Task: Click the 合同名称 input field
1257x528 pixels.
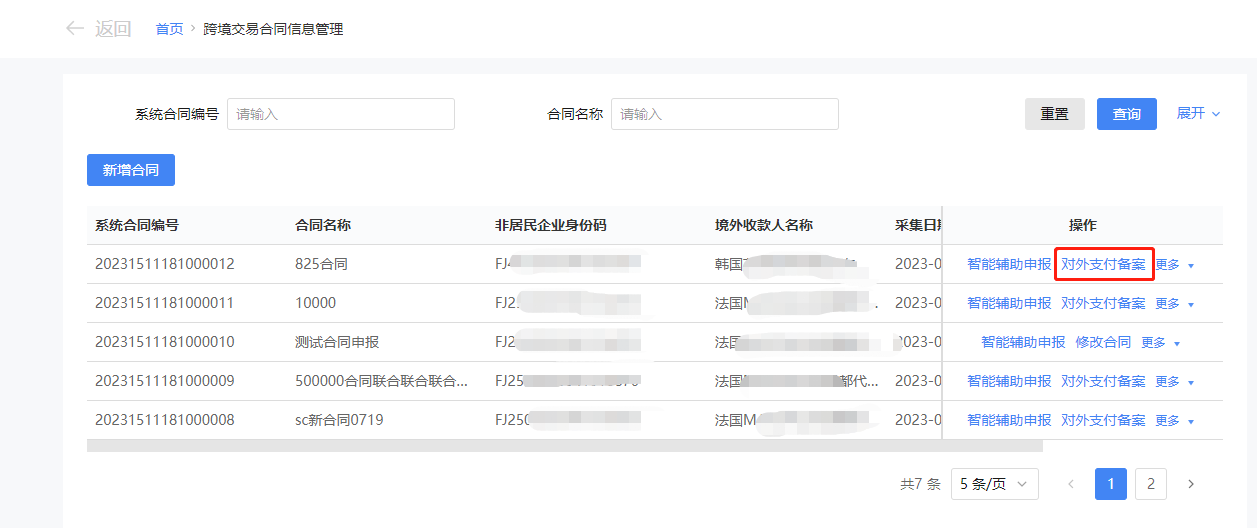Action: click(724, 114)
